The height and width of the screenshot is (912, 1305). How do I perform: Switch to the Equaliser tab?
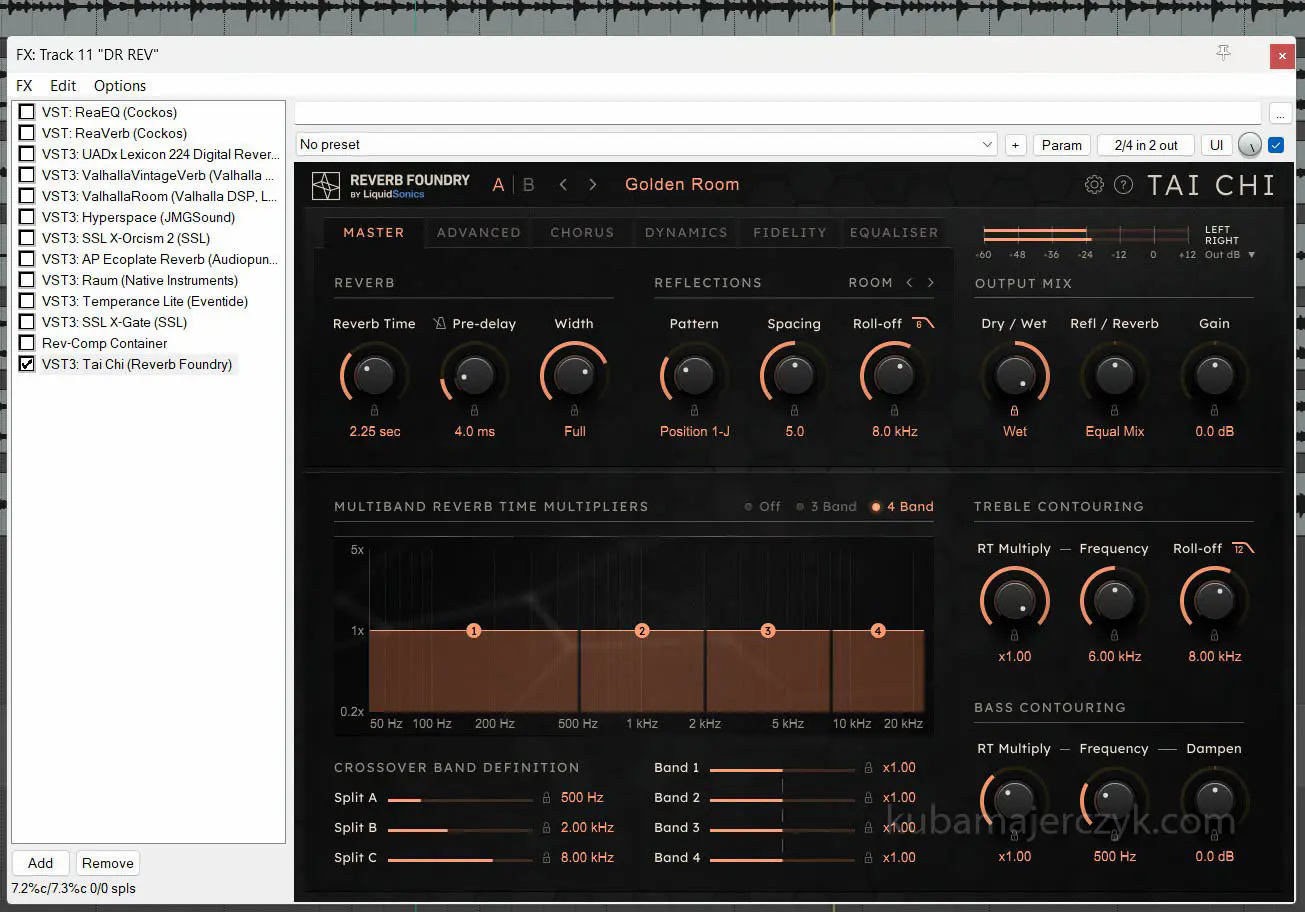[893, 233]
